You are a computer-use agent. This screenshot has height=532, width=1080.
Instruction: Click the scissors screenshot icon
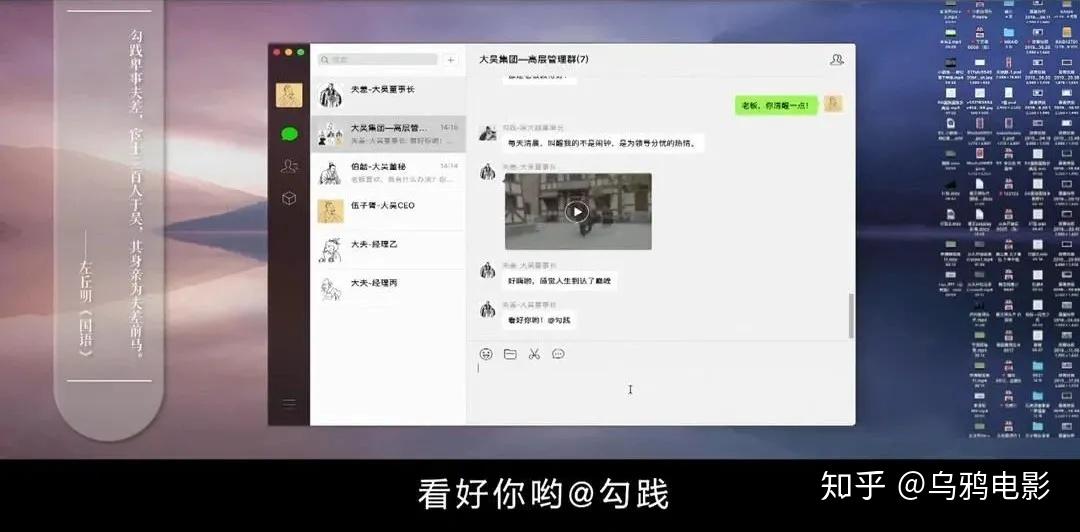coord(534,354)
